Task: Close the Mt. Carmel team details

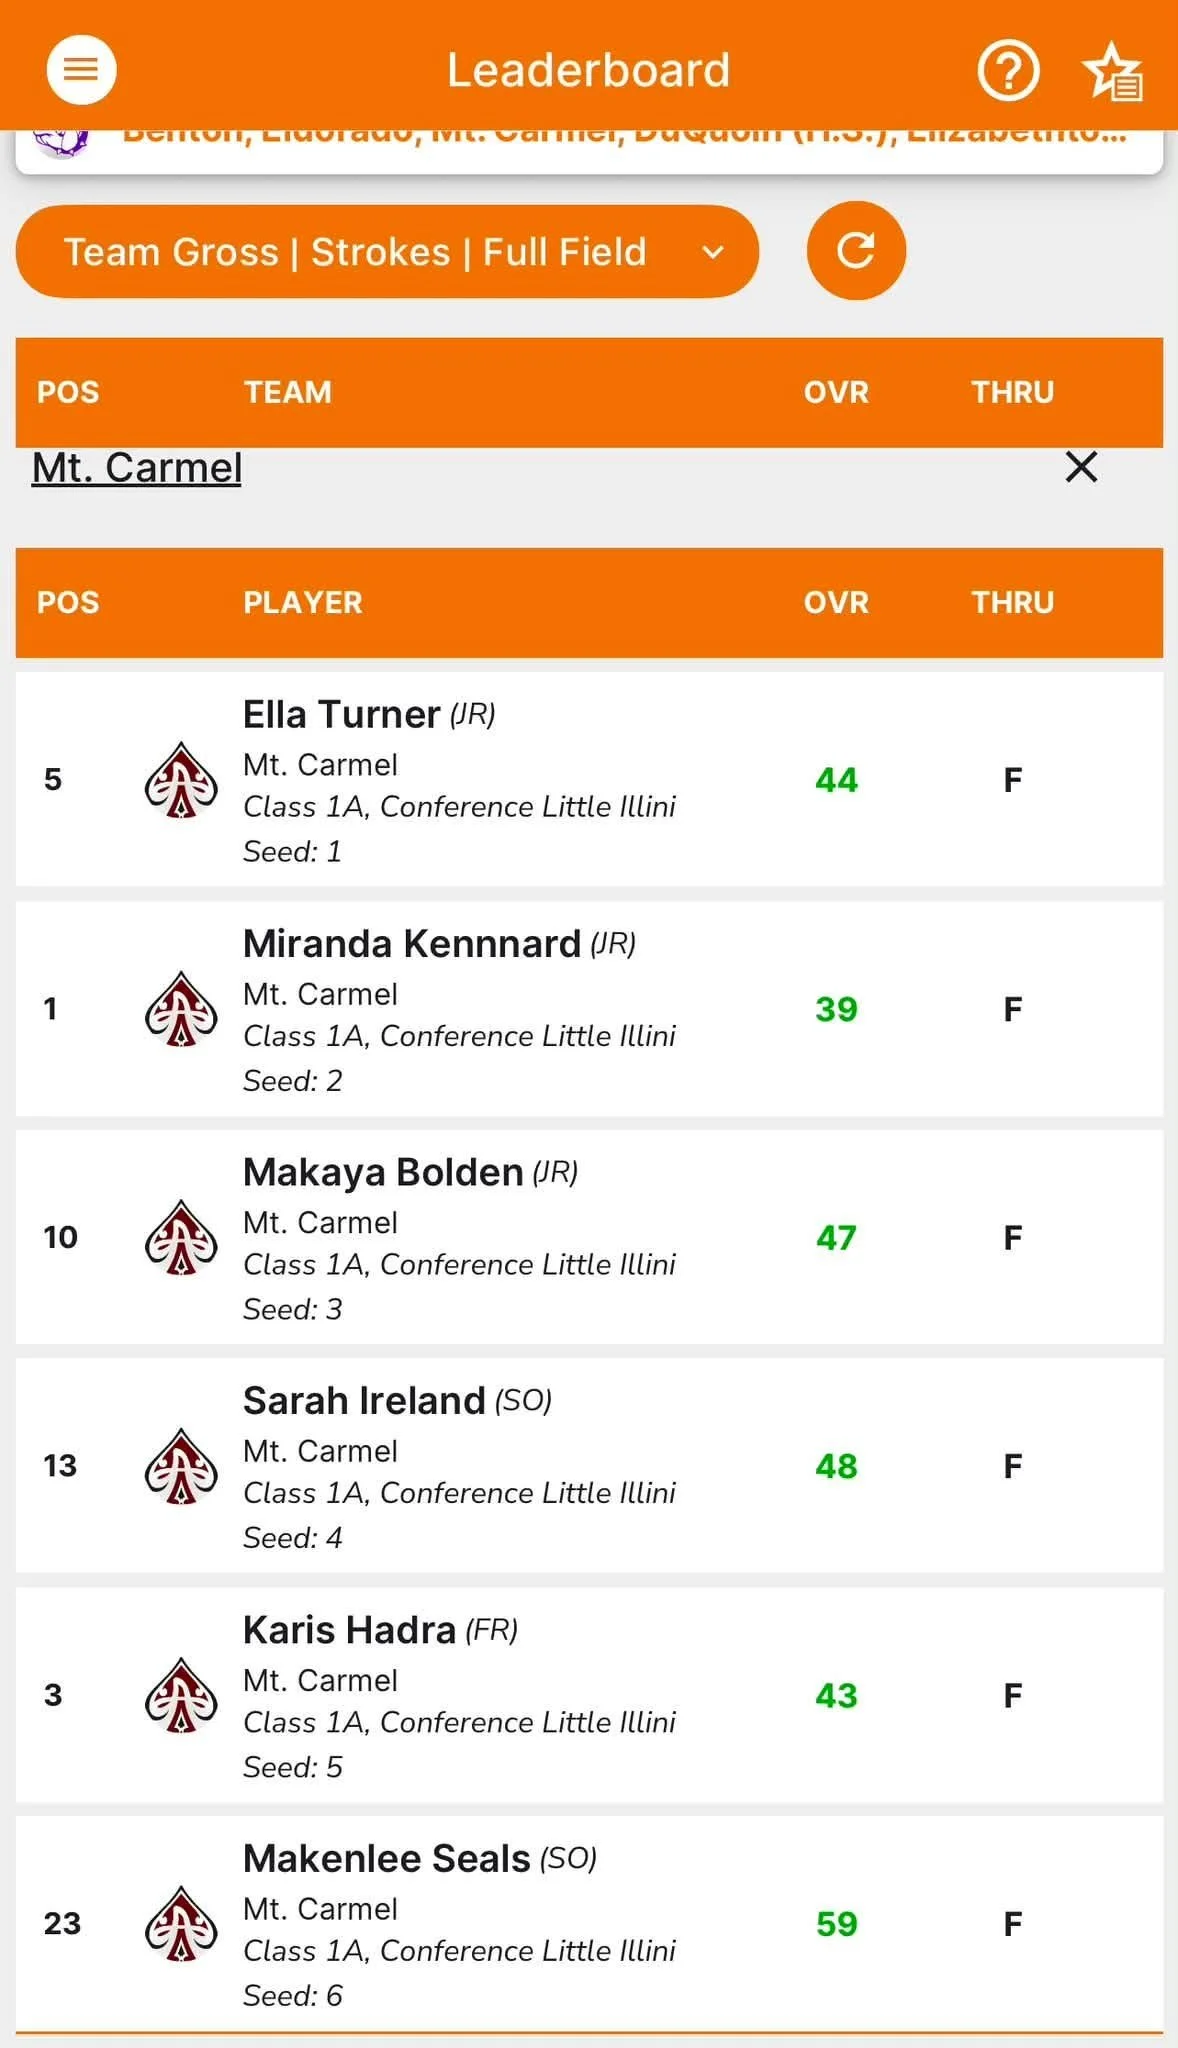Action: [1081, 467]
